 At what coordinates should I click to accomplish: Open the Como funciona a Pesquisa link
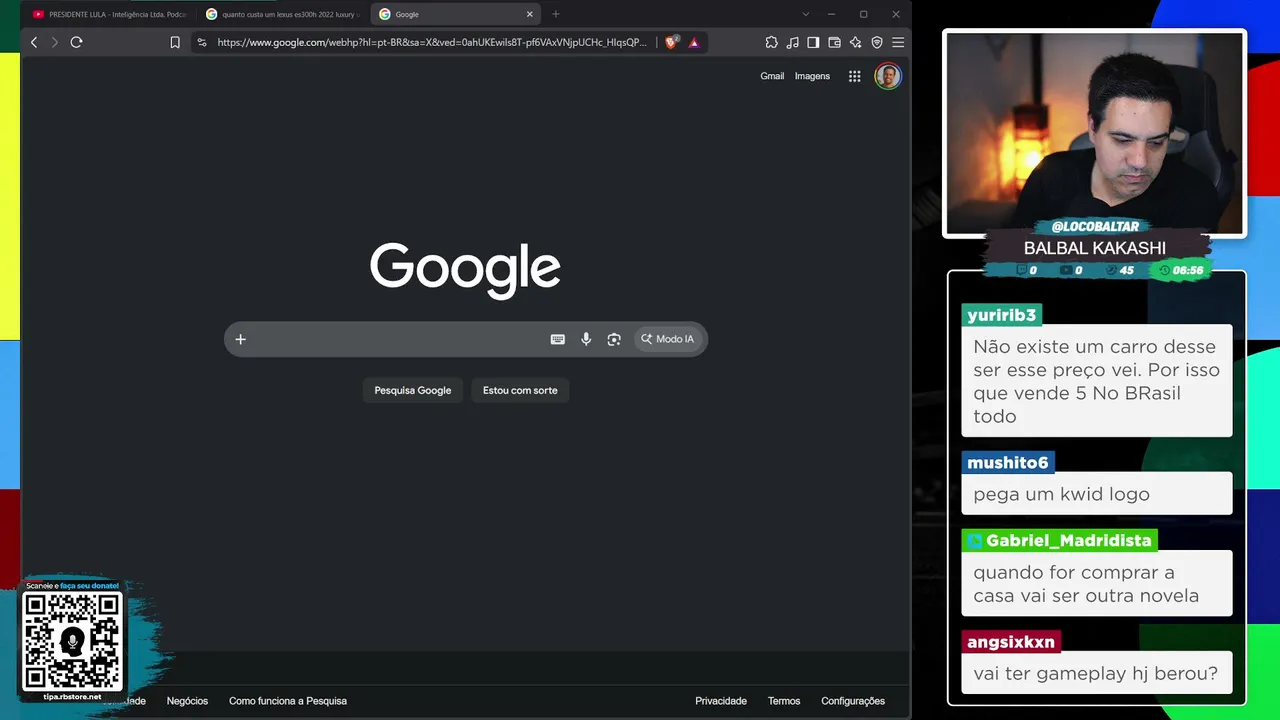click(x=288, y=701)
